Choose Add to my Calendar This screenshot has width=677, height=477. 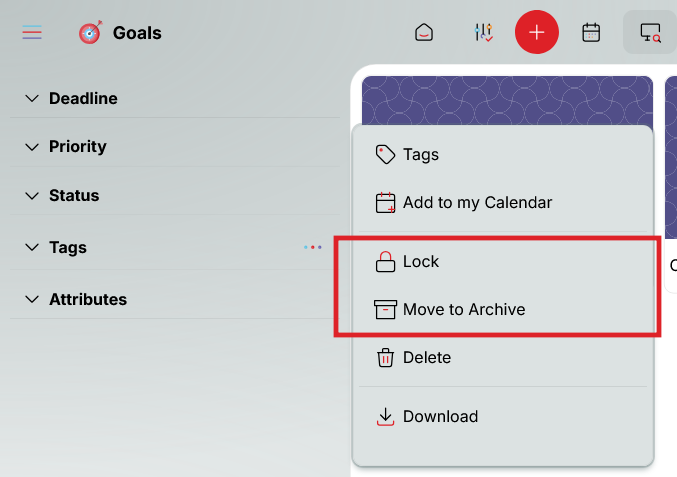476,202
